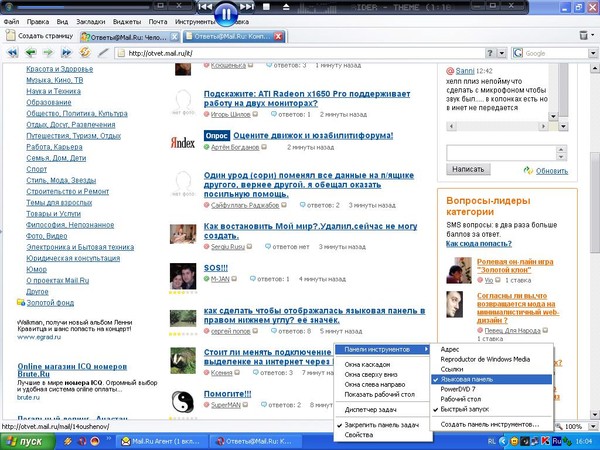
Task: Open the SOS!!! question link
Action: coord(216,268)
